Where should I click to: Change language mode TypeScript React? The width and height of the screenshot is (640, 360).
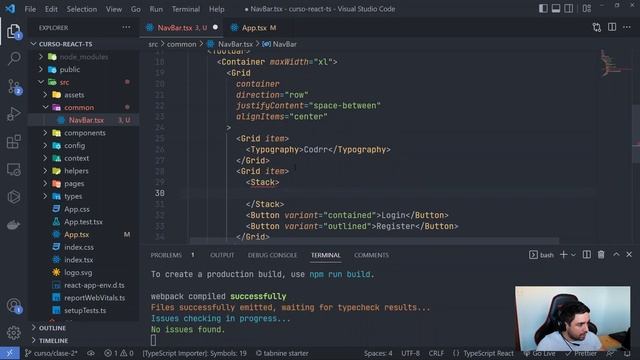tap(483, 353)
